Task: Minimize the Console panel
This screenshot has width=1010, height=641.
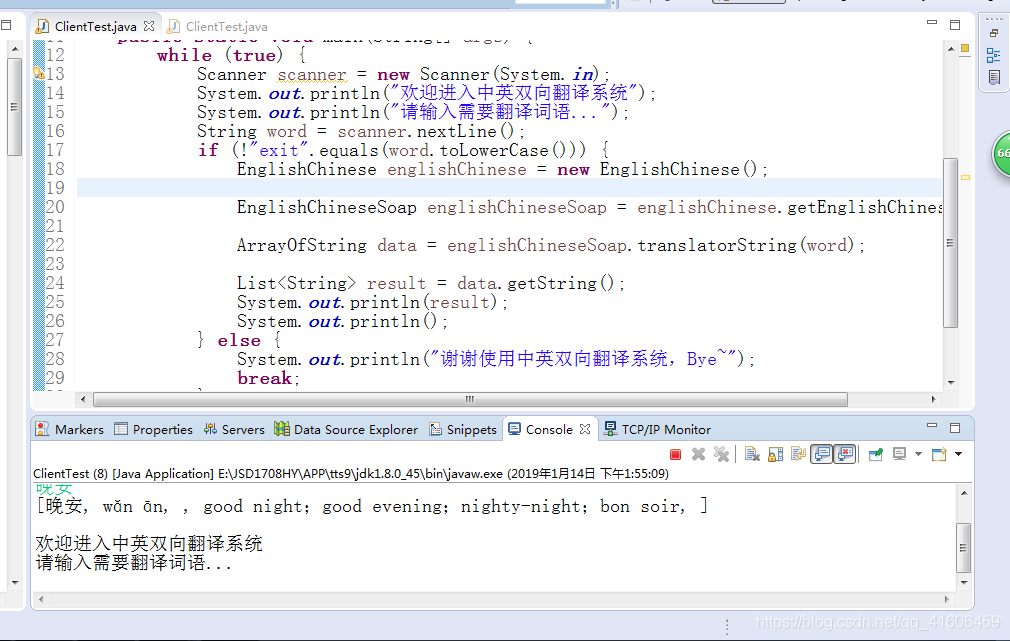Action: (x=931, y=426)
